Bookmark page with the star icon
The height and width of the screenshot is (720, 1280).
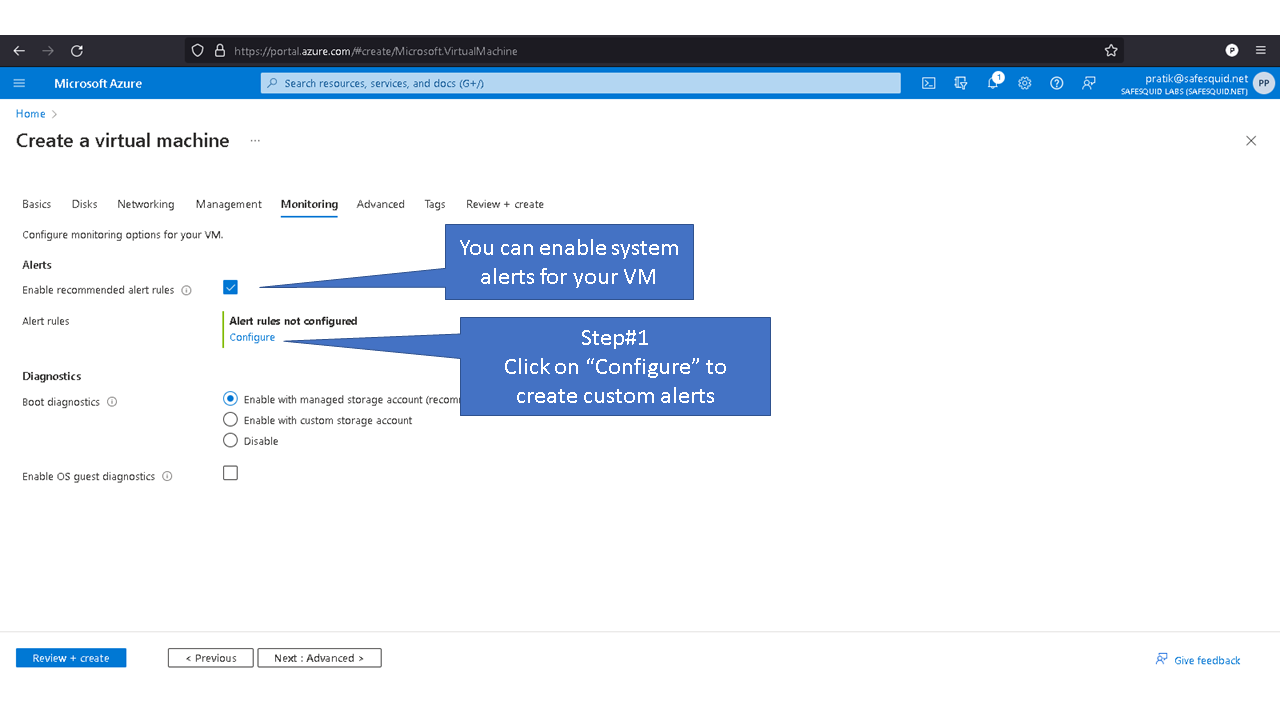(1111, 51)
